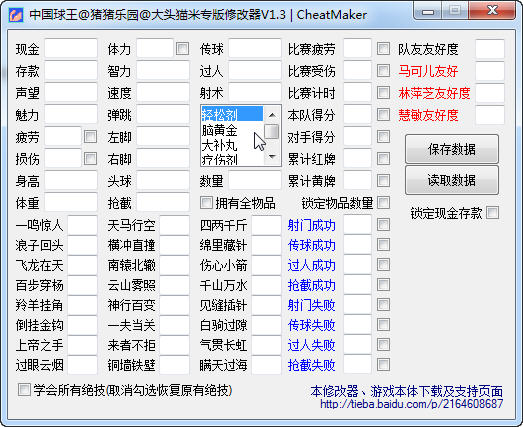This screenshot has width=523, height=427.
Task: Minimize the CheatMaker window
Action: pyautogui.click(x=428, y=11)
